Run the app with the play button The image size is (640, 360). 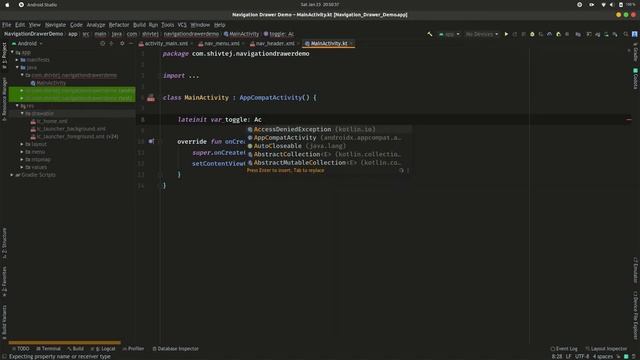click(x=506, y=34)
